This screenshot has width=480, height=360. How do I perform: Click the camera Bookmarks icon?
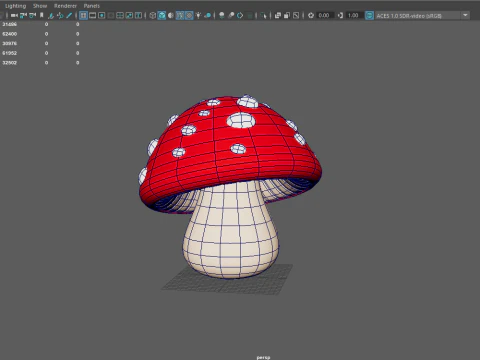coord(42,15)
